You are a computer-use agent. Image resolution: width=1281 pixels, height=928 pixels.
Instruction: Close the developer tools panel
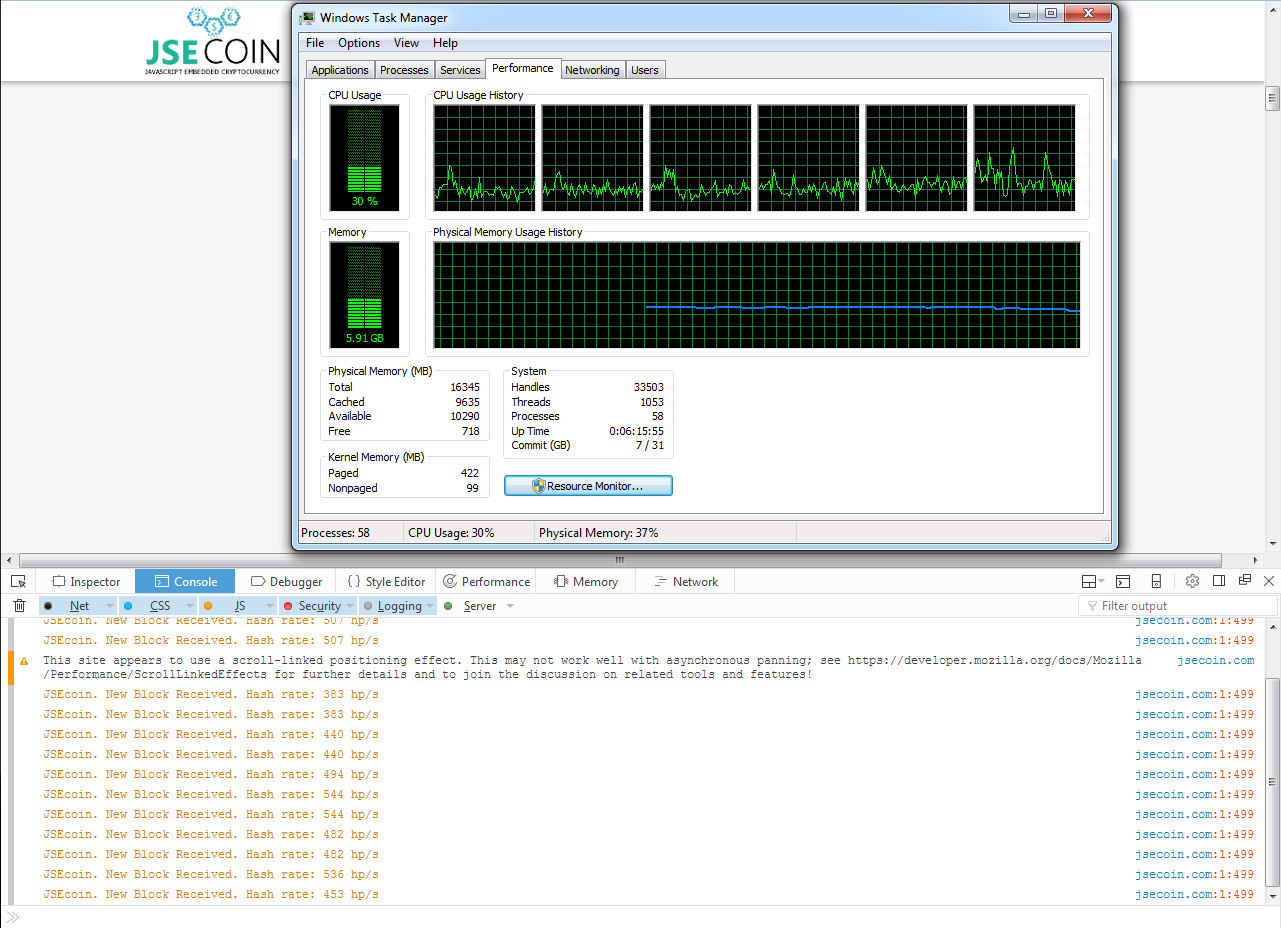coord(1269,581)
